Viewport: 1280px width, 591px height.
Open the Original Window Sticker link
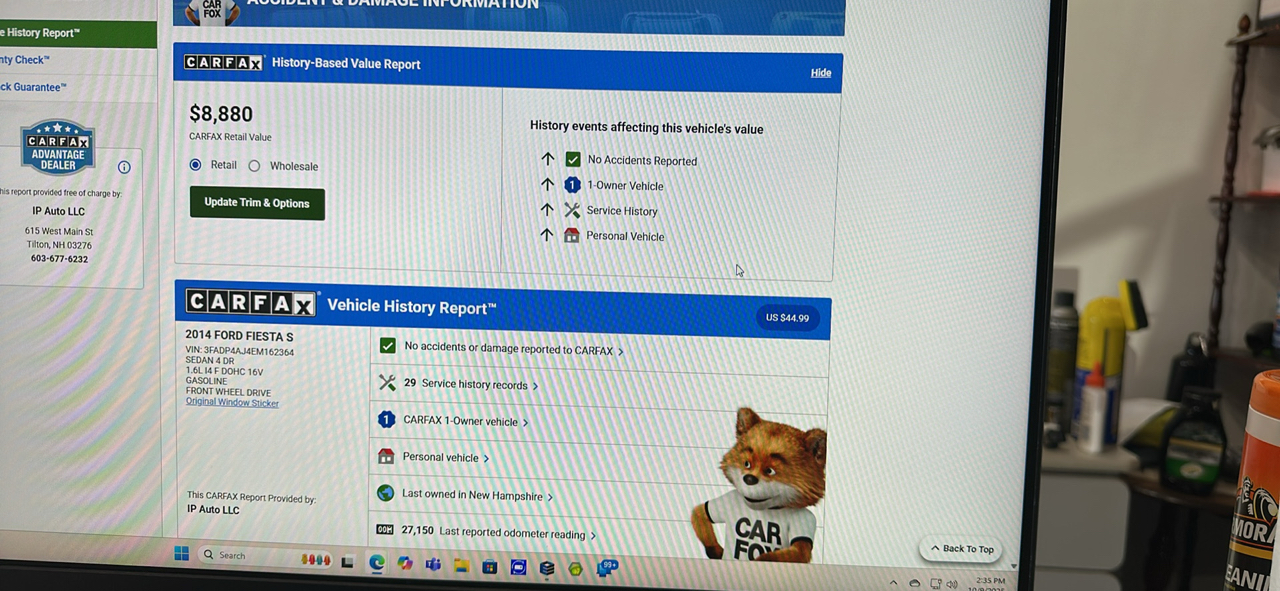[x=232, y=403]
